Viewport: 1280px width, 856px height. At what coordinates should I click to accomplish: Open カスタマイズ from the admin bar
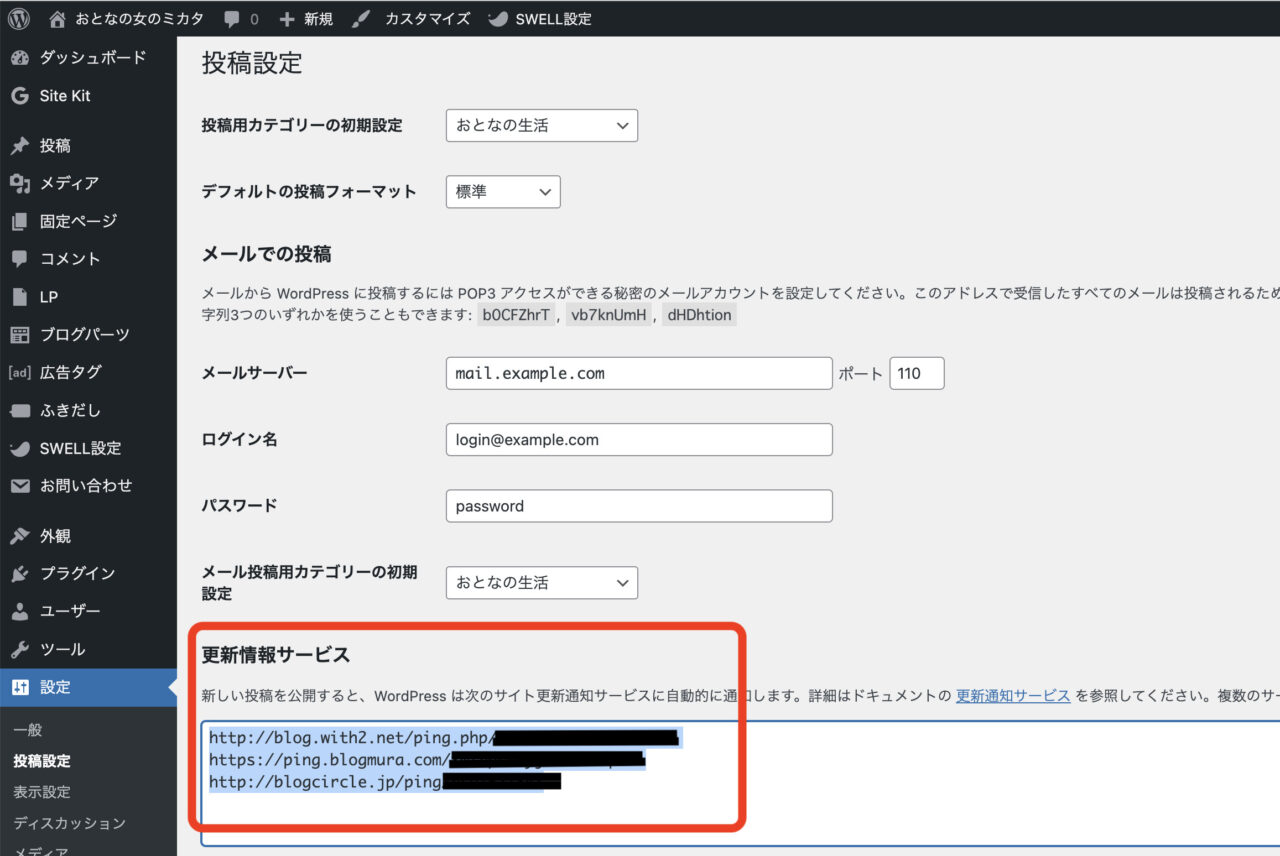click(427, 19)
